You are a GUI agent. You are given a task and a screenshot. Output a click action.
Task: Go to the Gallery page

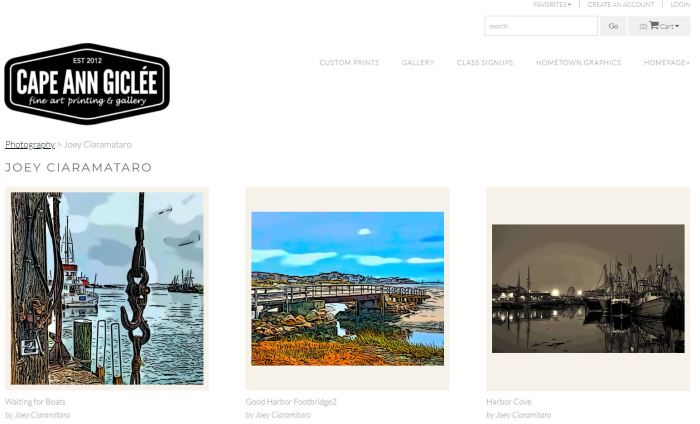(x=418, y=62)
